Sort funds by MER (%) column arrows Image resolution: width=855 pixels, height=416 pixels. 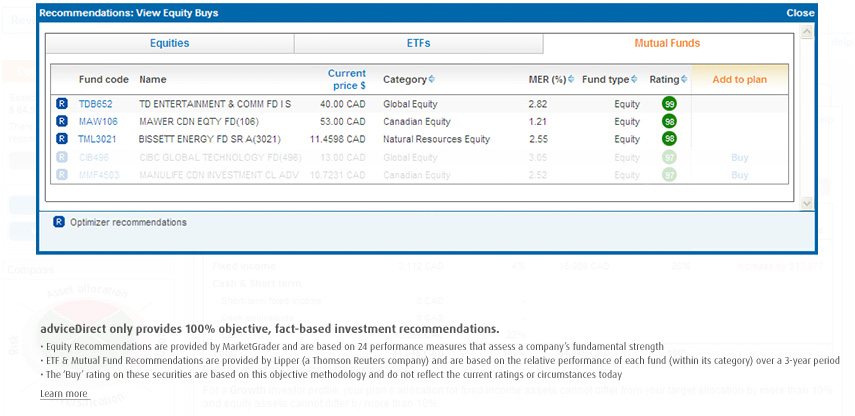click(571, 80)
